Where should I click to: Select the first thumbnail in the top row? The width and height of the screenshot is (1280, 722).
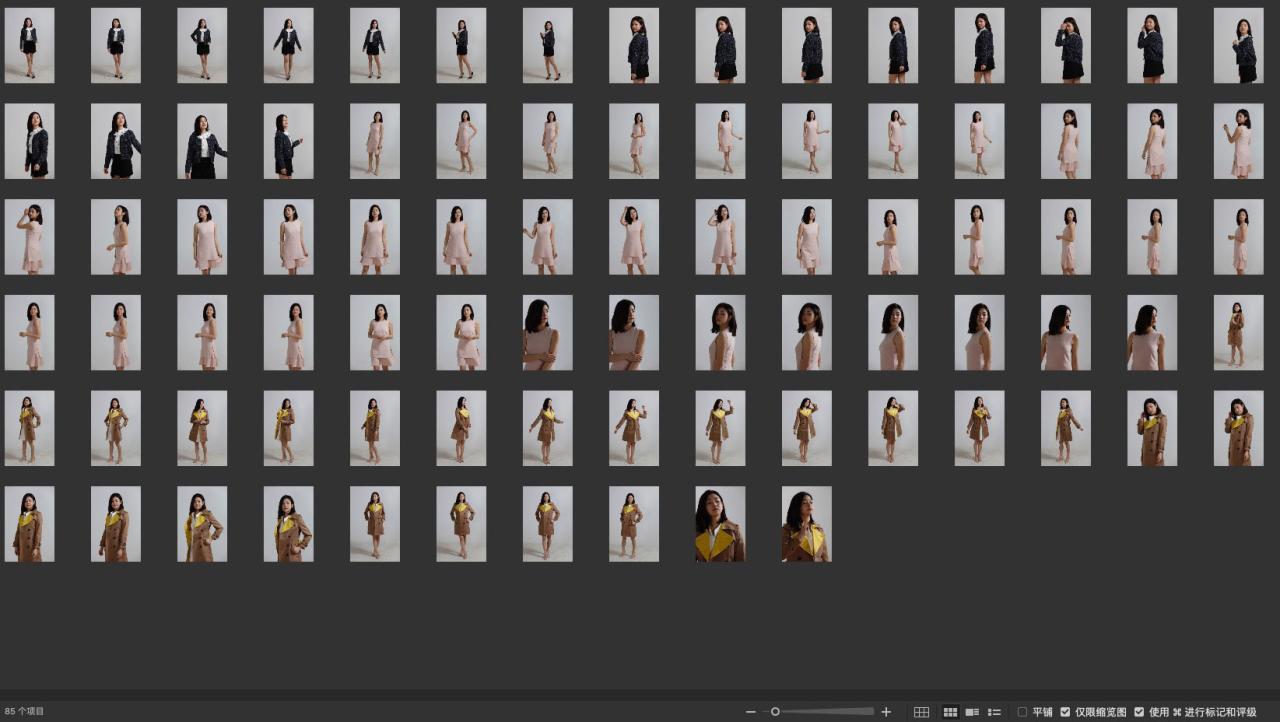(x=29, y=45)
